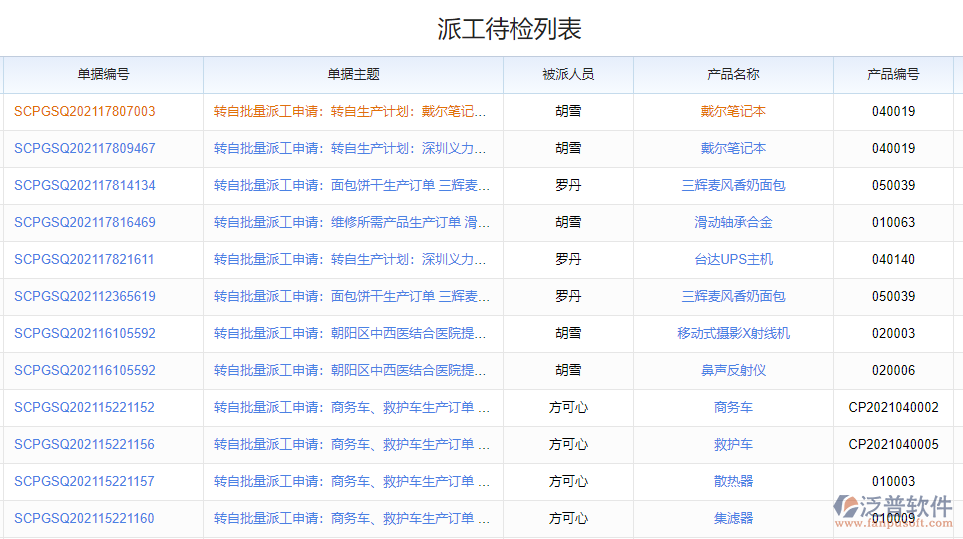The height and width of the screenshot is (539, 963).
Task: Open subject link in SCPGSQ202112365619 row
Action: point(351,297)
